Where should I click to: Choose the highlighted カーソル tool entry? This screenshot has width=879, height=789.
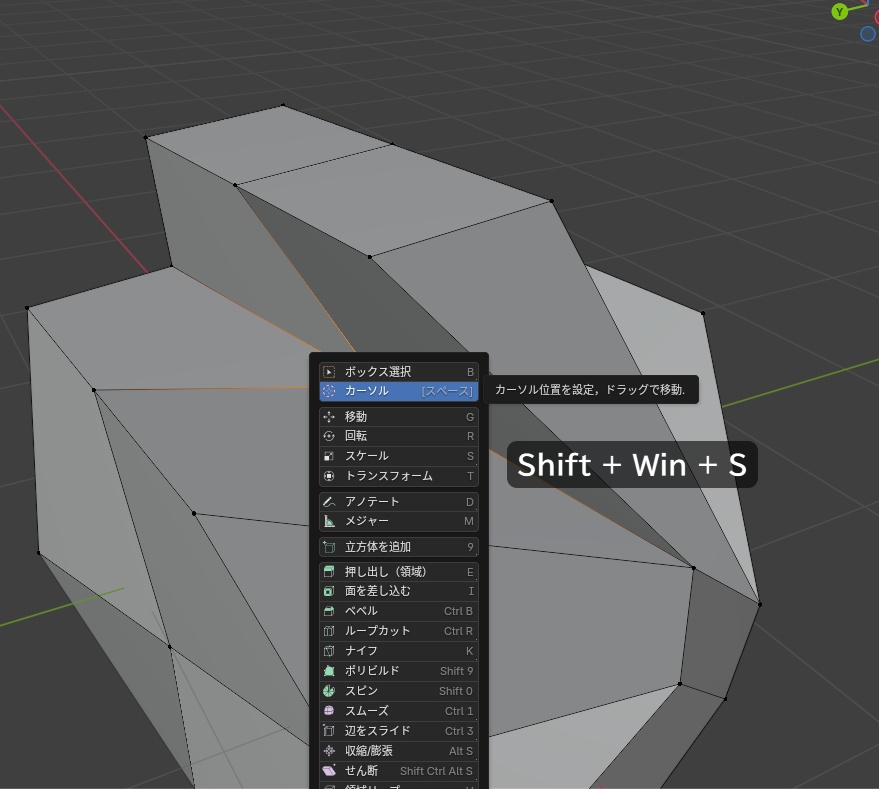tap(399, 391)
